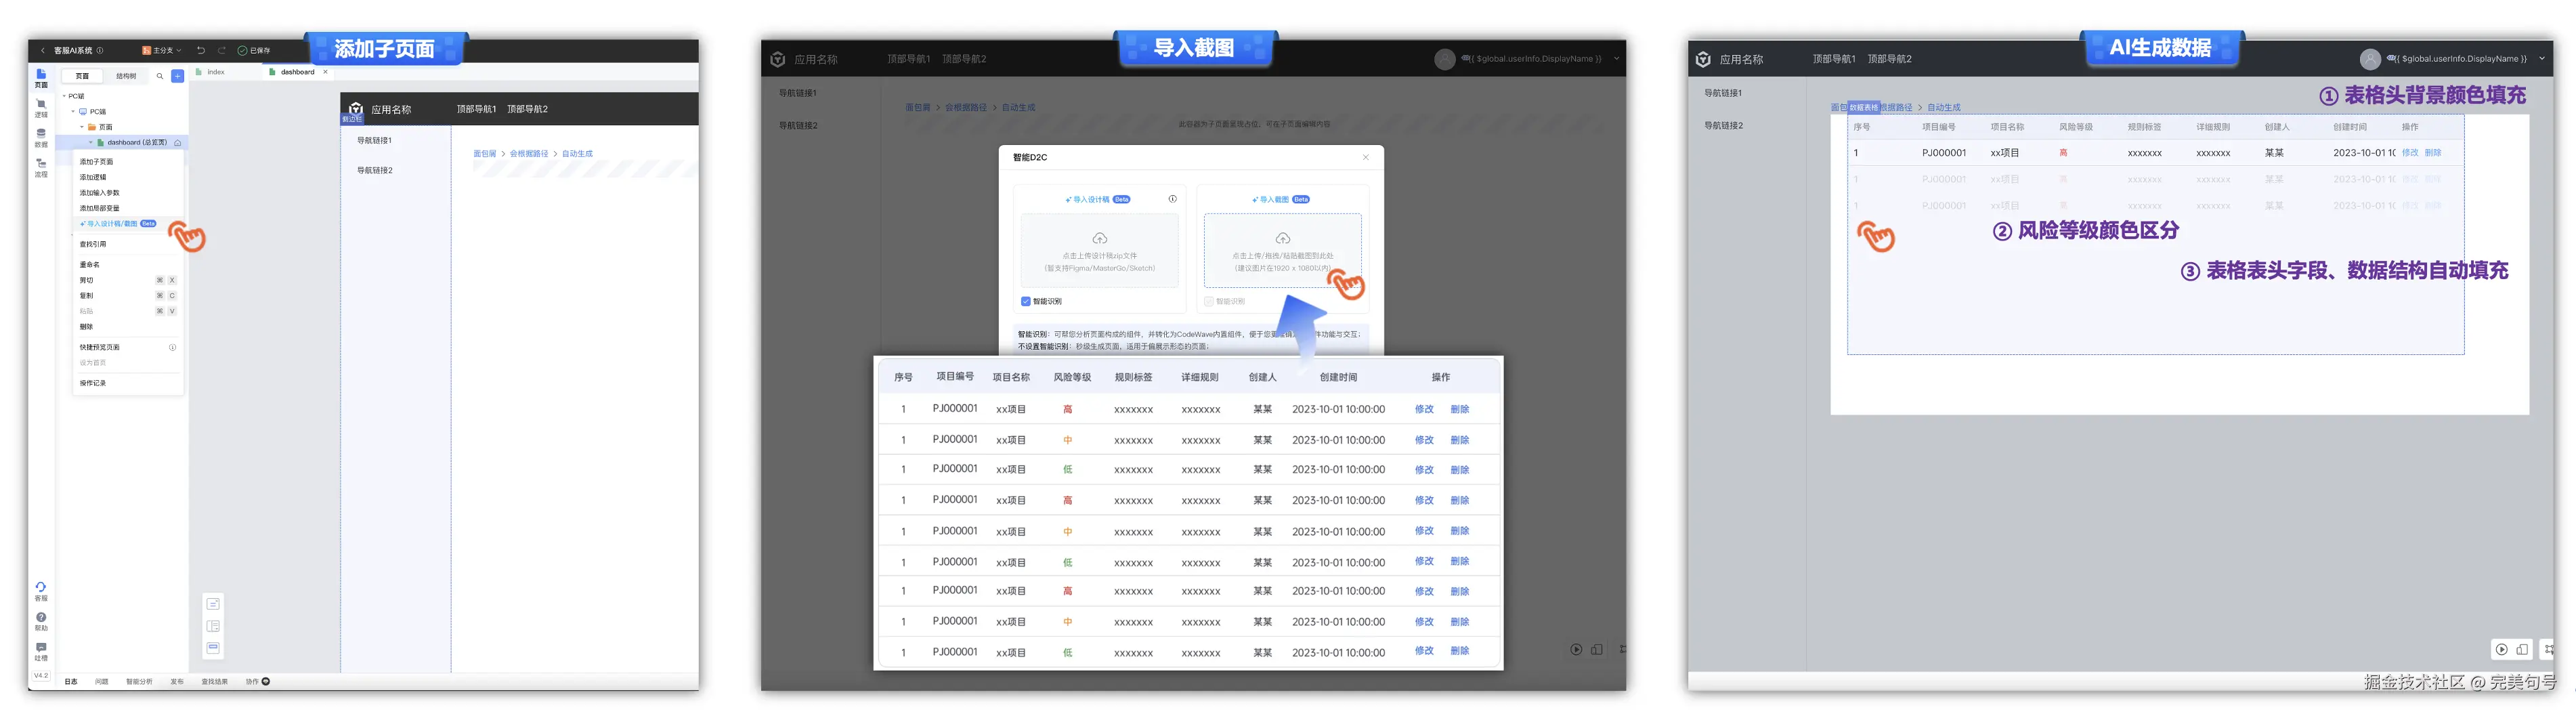Open the 流程 section in left icon sidebar
Screen dimensions: 2576x710
[x=41, y=167]
